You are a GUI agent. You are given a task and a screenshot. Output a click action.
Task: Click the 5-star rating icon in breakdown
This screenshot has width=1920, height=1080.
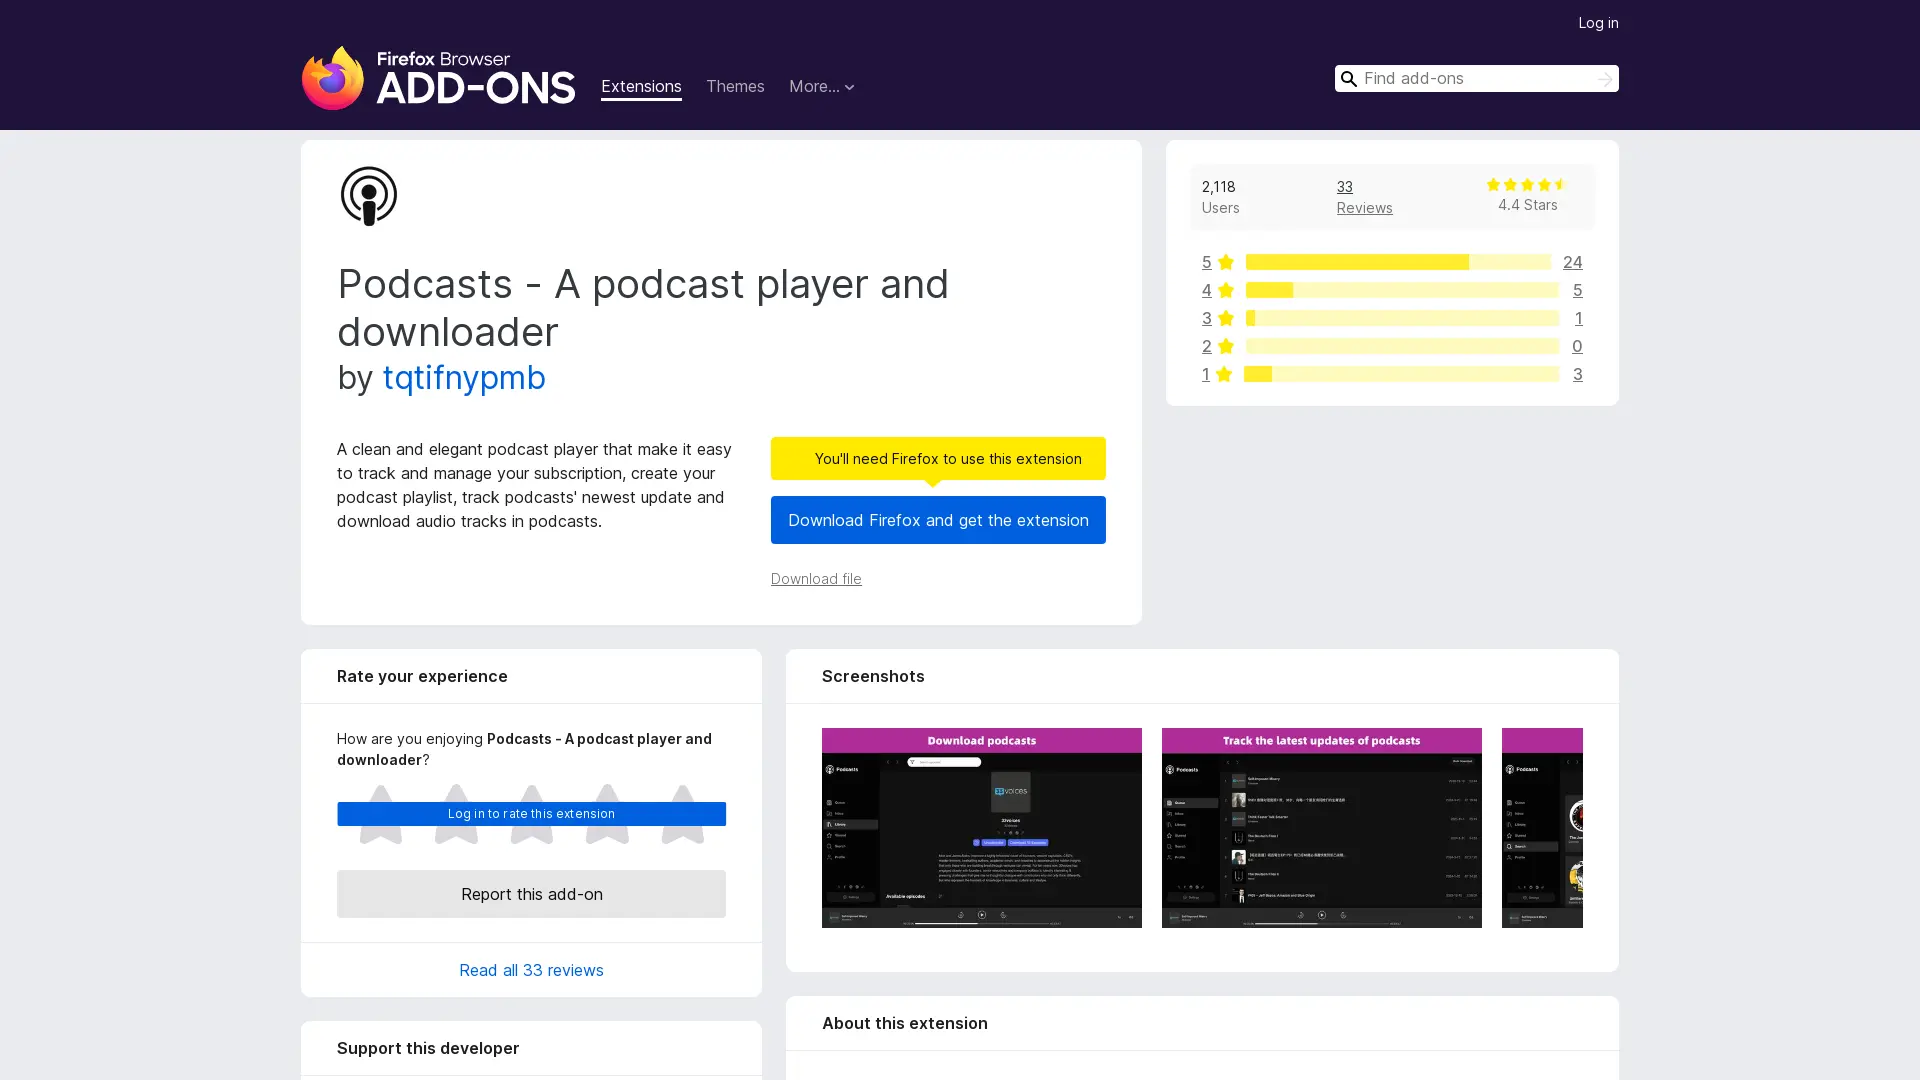[1226, 262]
